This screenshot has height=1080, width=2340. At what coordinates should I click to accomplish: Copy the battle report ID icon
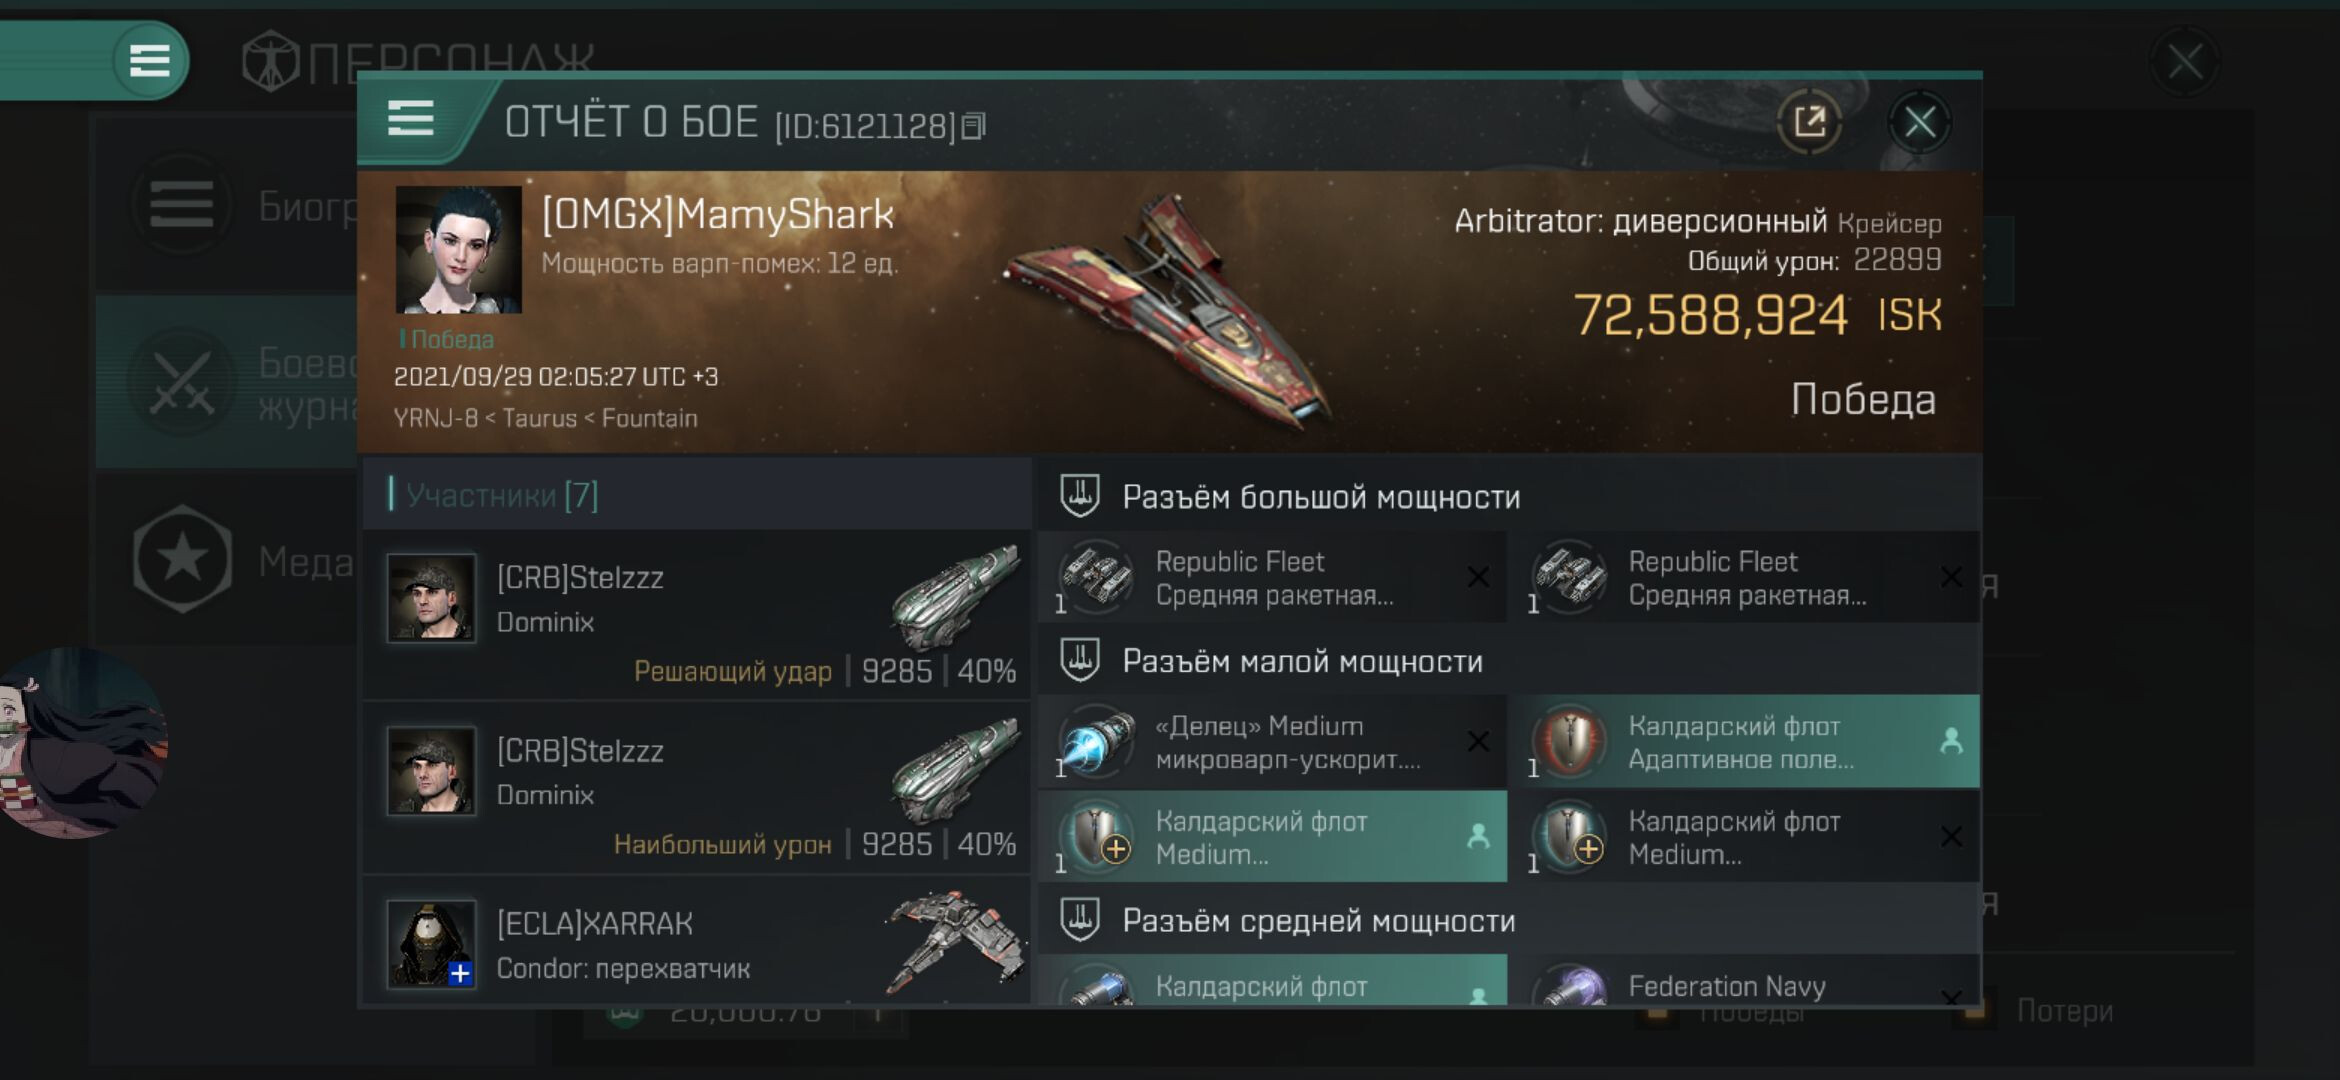[x=973, y=126]
